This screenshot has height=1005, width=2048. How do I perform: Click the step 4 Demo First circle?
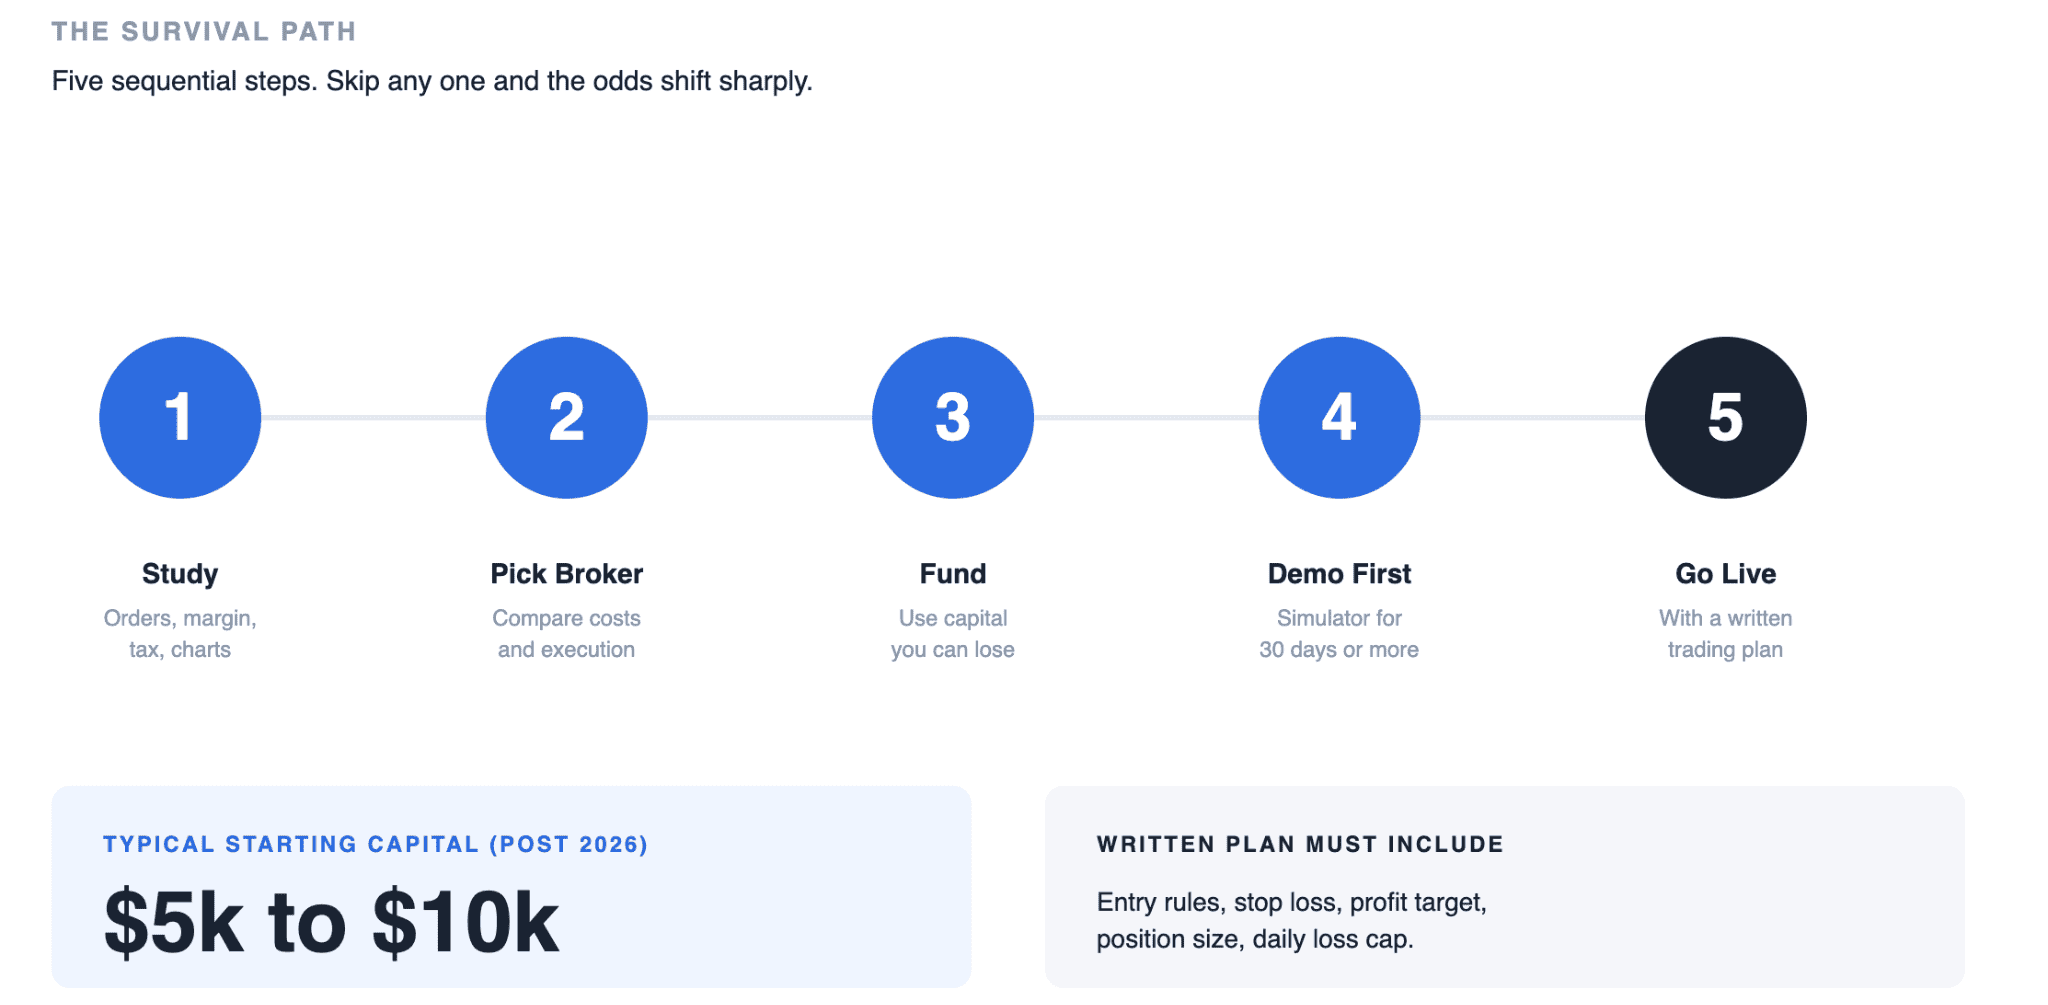tap(1339, 417)
